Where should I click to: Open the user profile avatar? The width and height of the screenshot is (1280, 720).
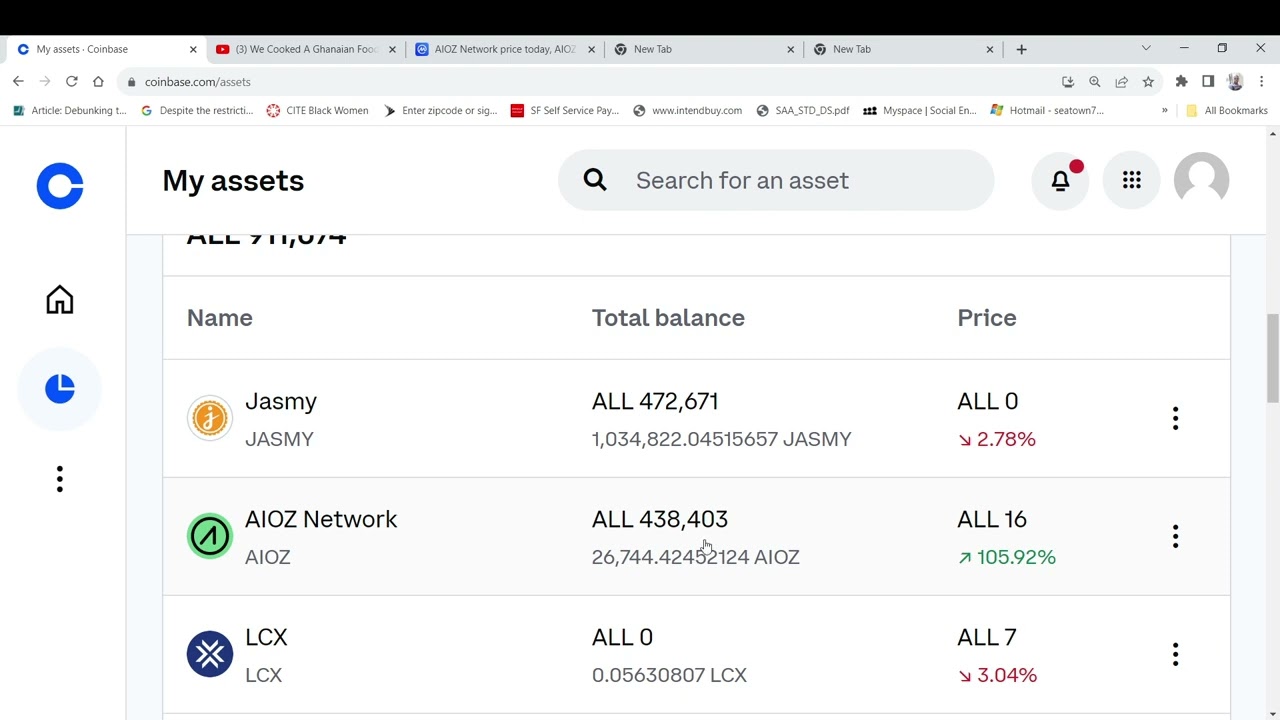(x=1201, y=181)
